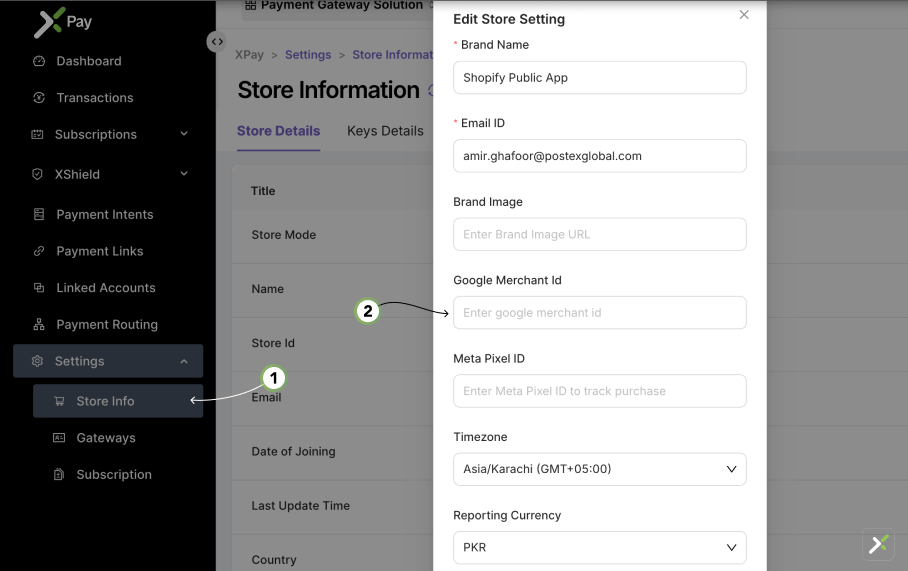Image resolution: width=908 pixels, height=571 pixels.
Task: Expand the XShield menu chevron
Action: 184,174
